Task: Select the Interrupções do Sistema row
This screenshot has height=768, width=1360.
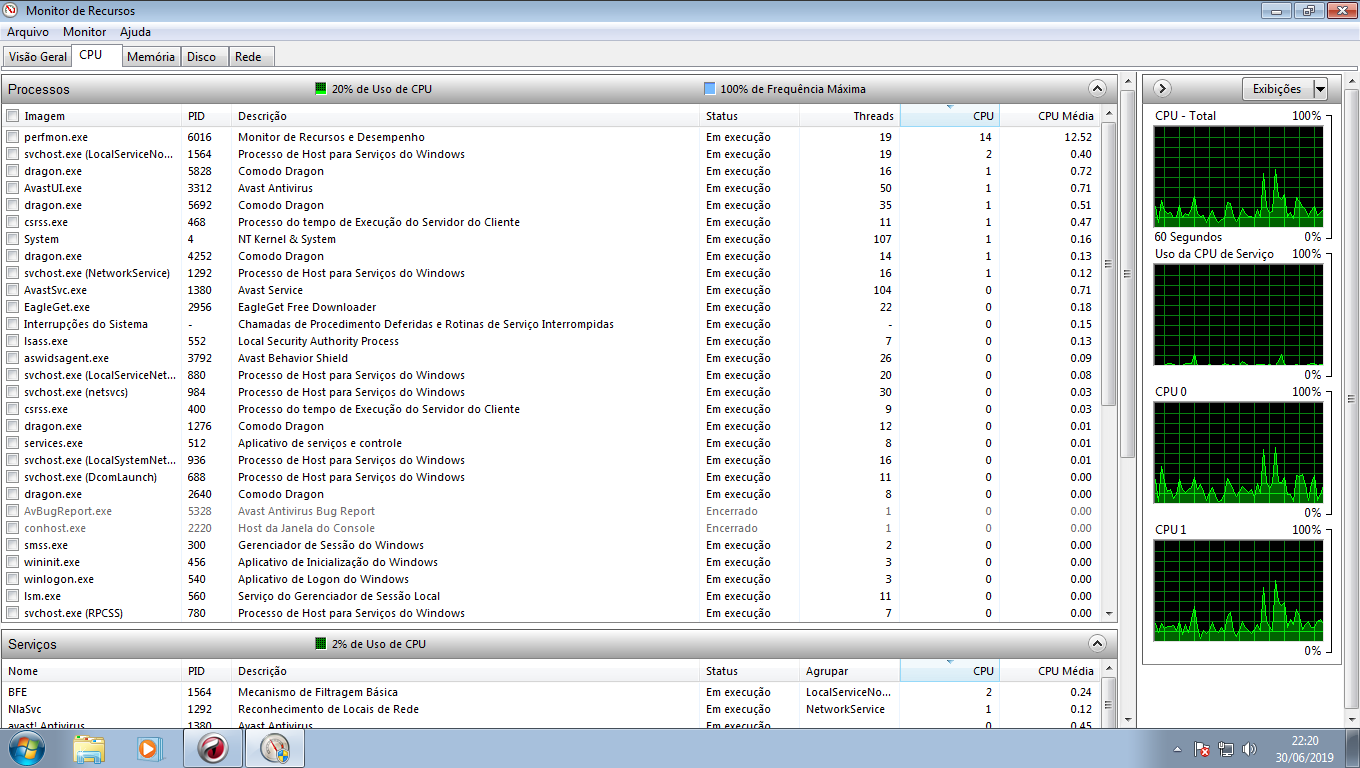Action: (551, 324)
